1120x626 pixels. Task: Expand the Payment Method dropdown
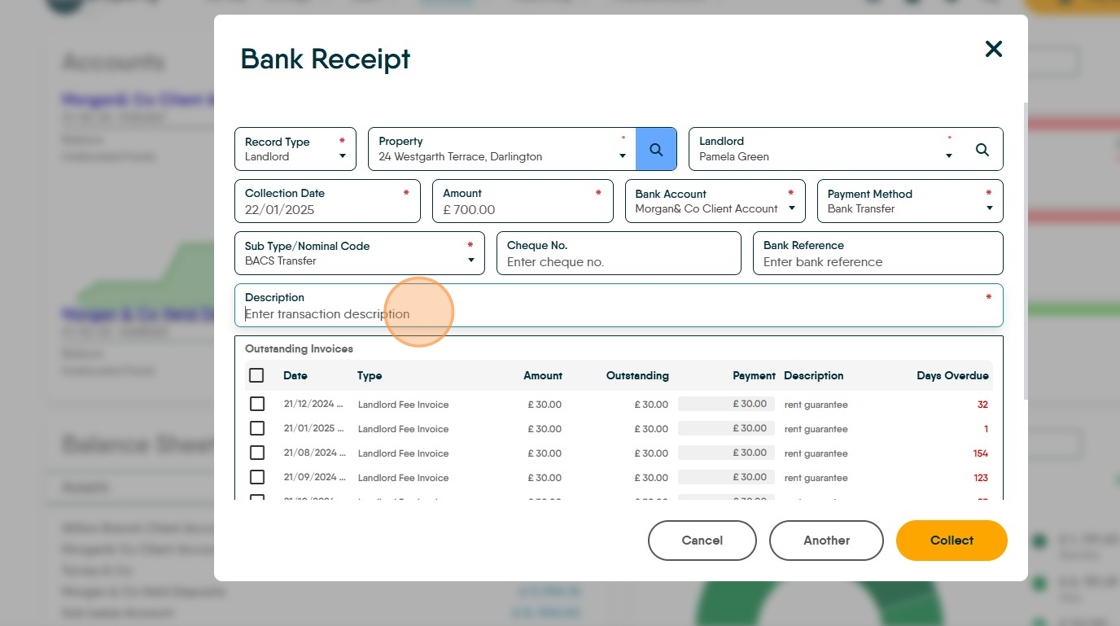(910, 201)
